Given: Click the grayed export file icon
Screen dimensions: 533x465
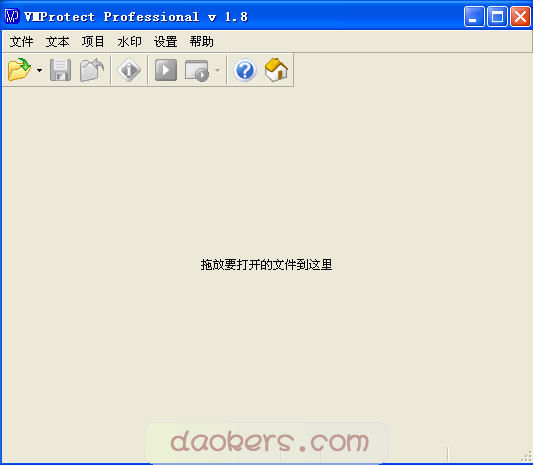Looking at the screenshot, I should point(92,70).
